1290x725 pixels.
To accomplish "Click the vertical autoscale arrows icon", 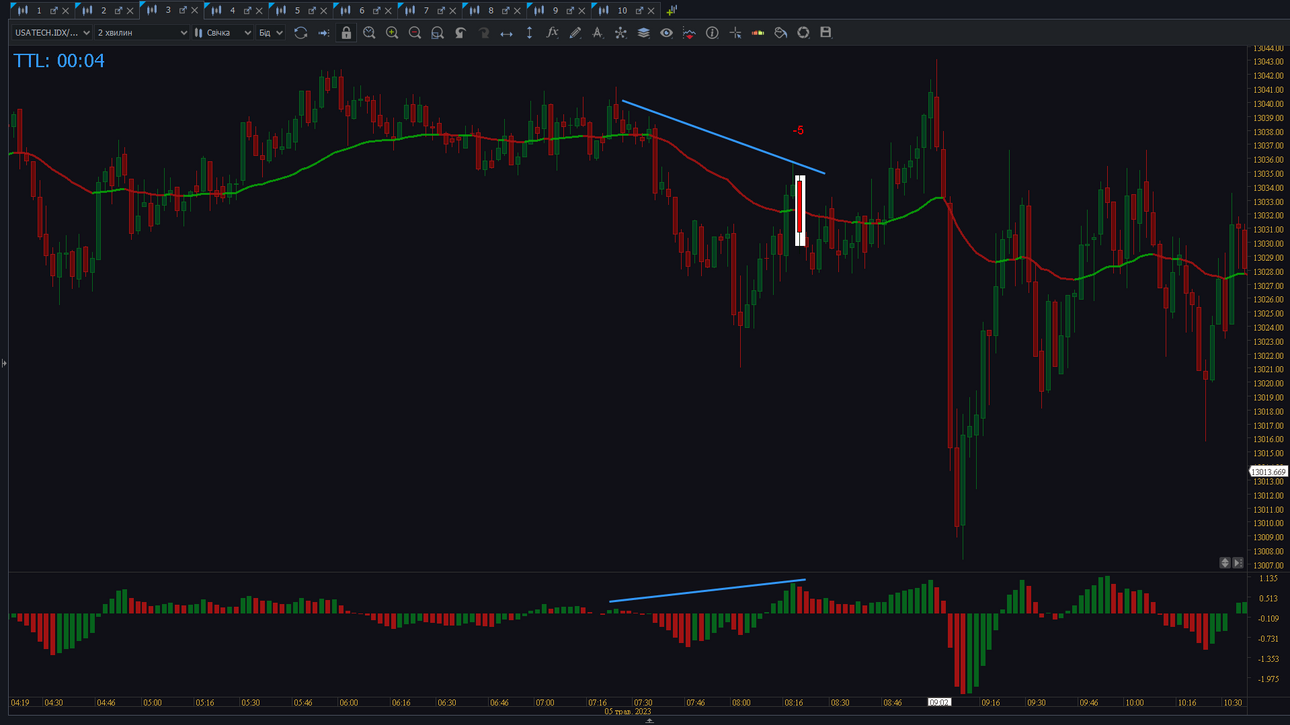I will 529,33.
